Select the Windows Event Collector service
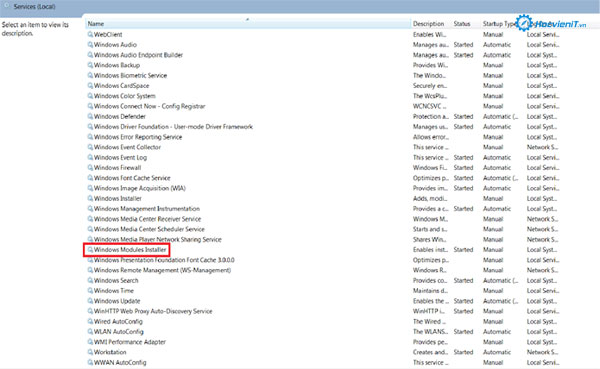This screenshot has width=600, height=369. [x=127, y=147]
